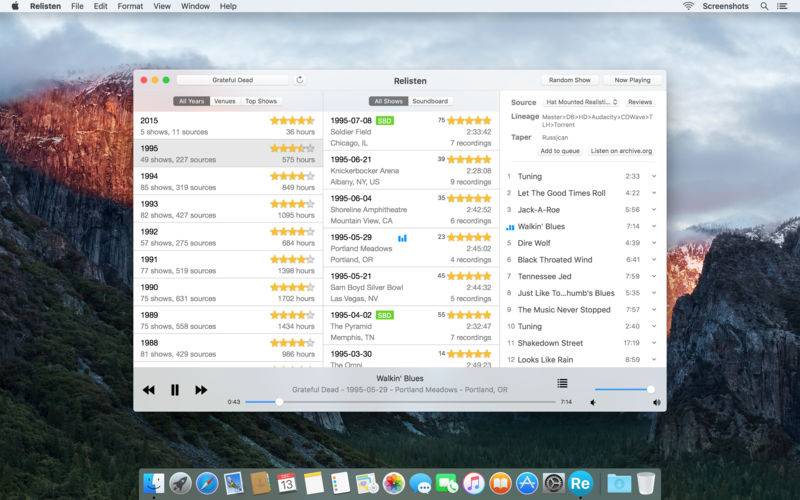The width and height of the screenshot is (800, 500).
Task: Click the Random Show button
Action: 569,80
